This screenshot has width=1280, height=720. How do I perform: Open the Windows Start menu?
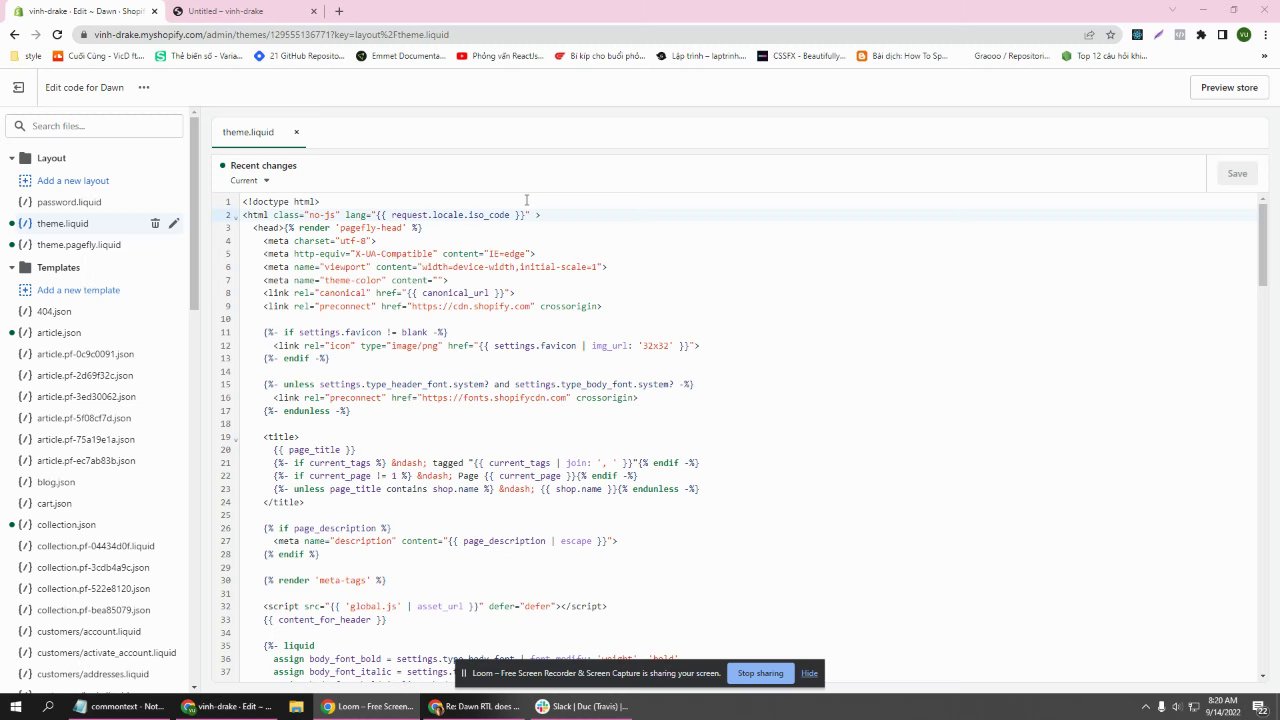click(x=17, y=706)
